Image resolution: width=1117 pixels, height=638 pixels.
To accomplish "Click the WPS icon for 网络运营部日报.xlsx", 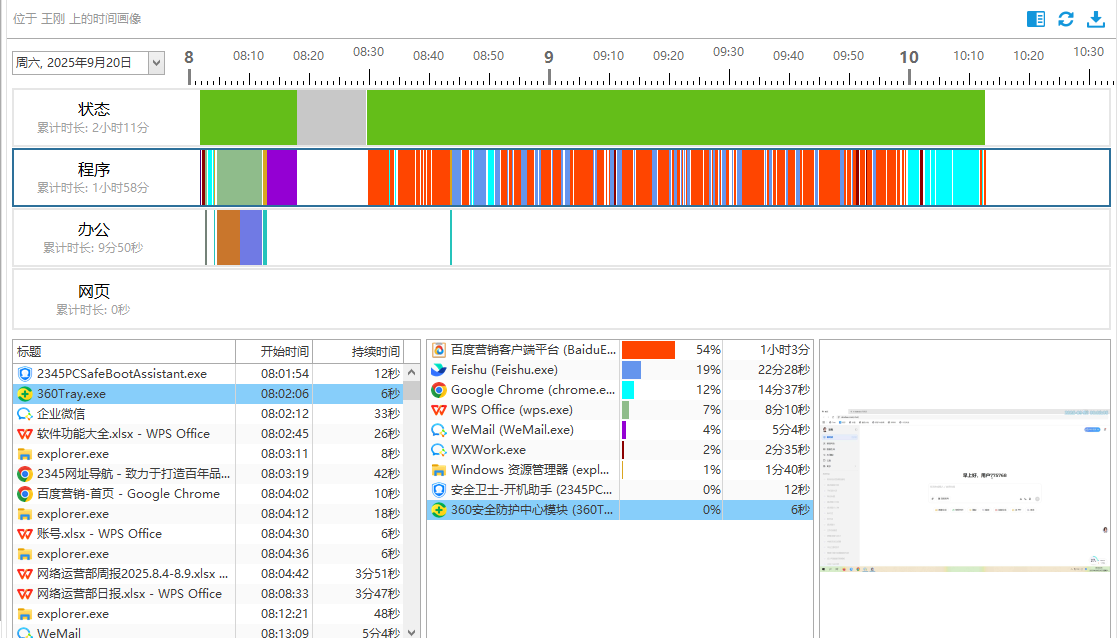I will click(25, 593).
